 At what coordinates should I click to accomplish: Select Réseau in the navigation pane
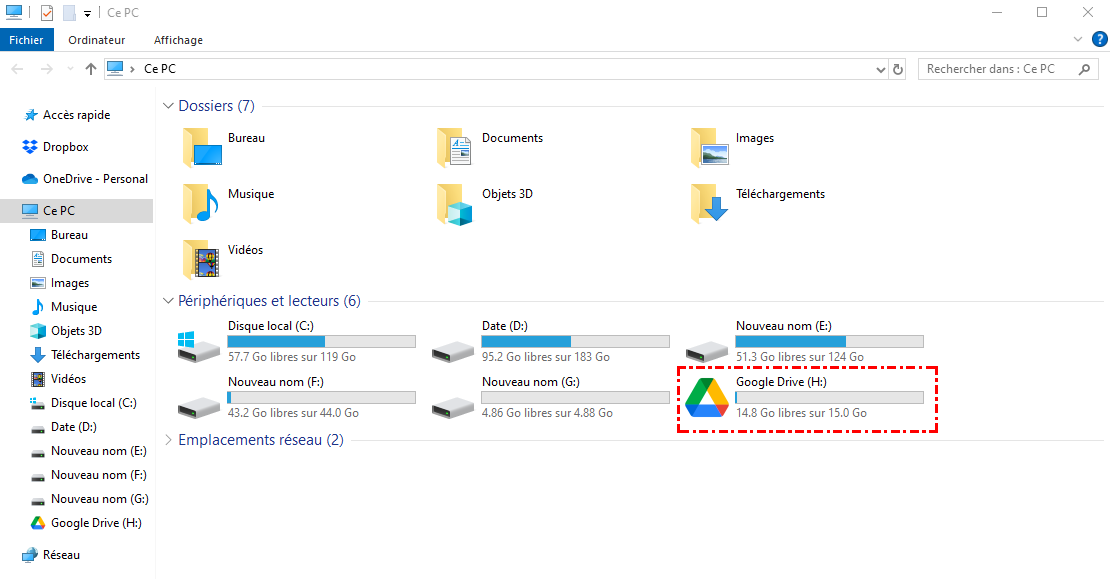[61, 555]
